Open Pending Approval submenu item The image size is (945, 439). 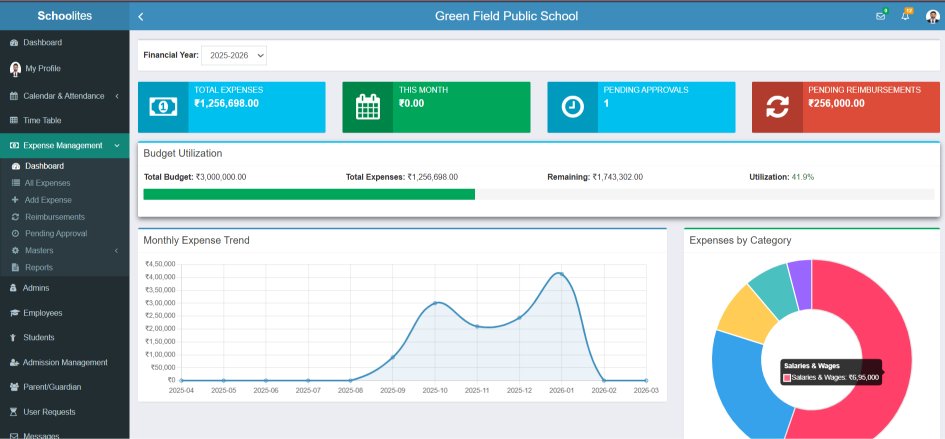(64, 233)
